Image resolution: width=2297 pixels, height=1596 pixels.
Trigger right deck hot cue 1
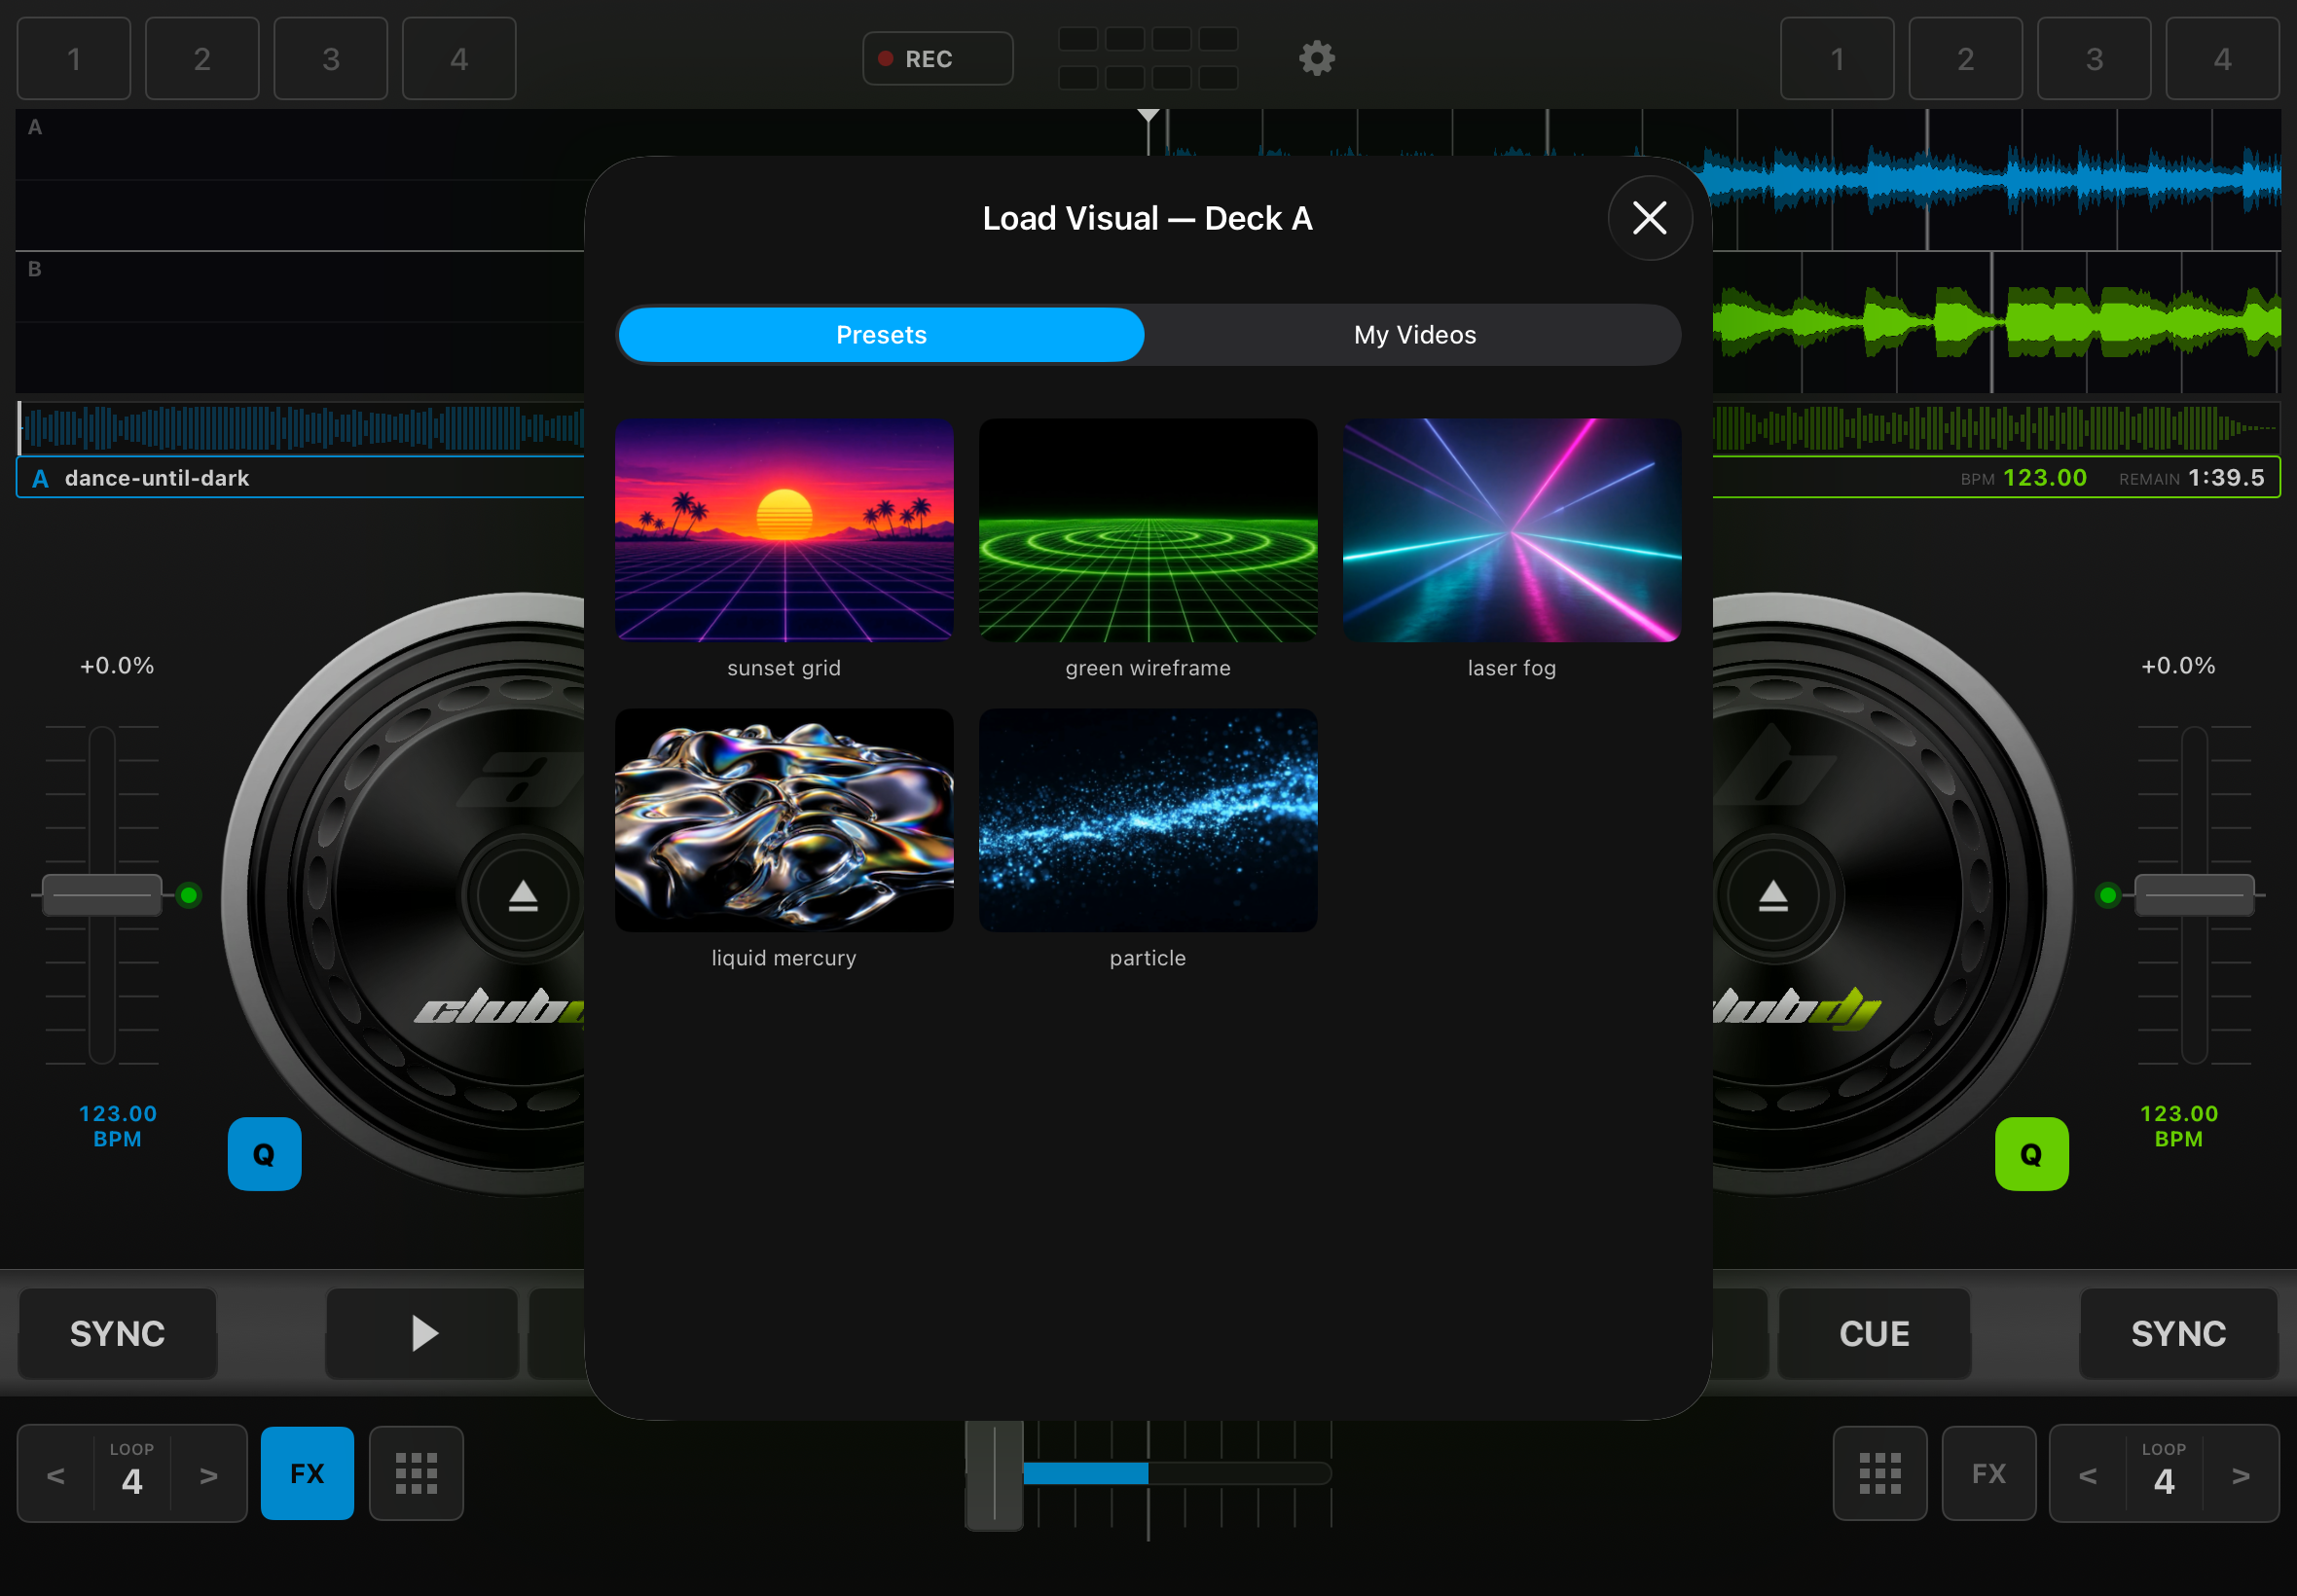pos(1837,59)
